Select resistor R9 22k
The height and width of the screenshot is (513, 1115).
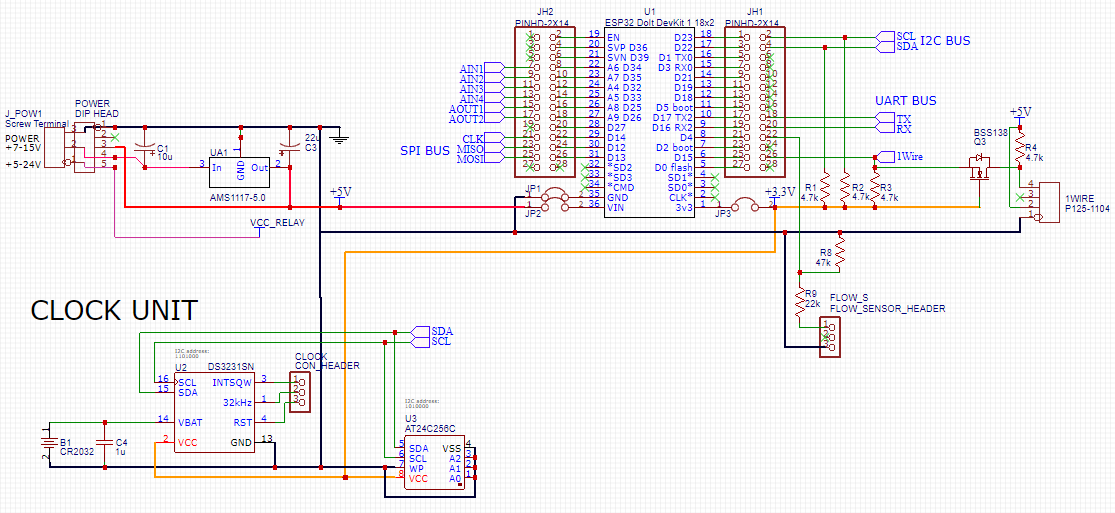[x=800, y=302]
